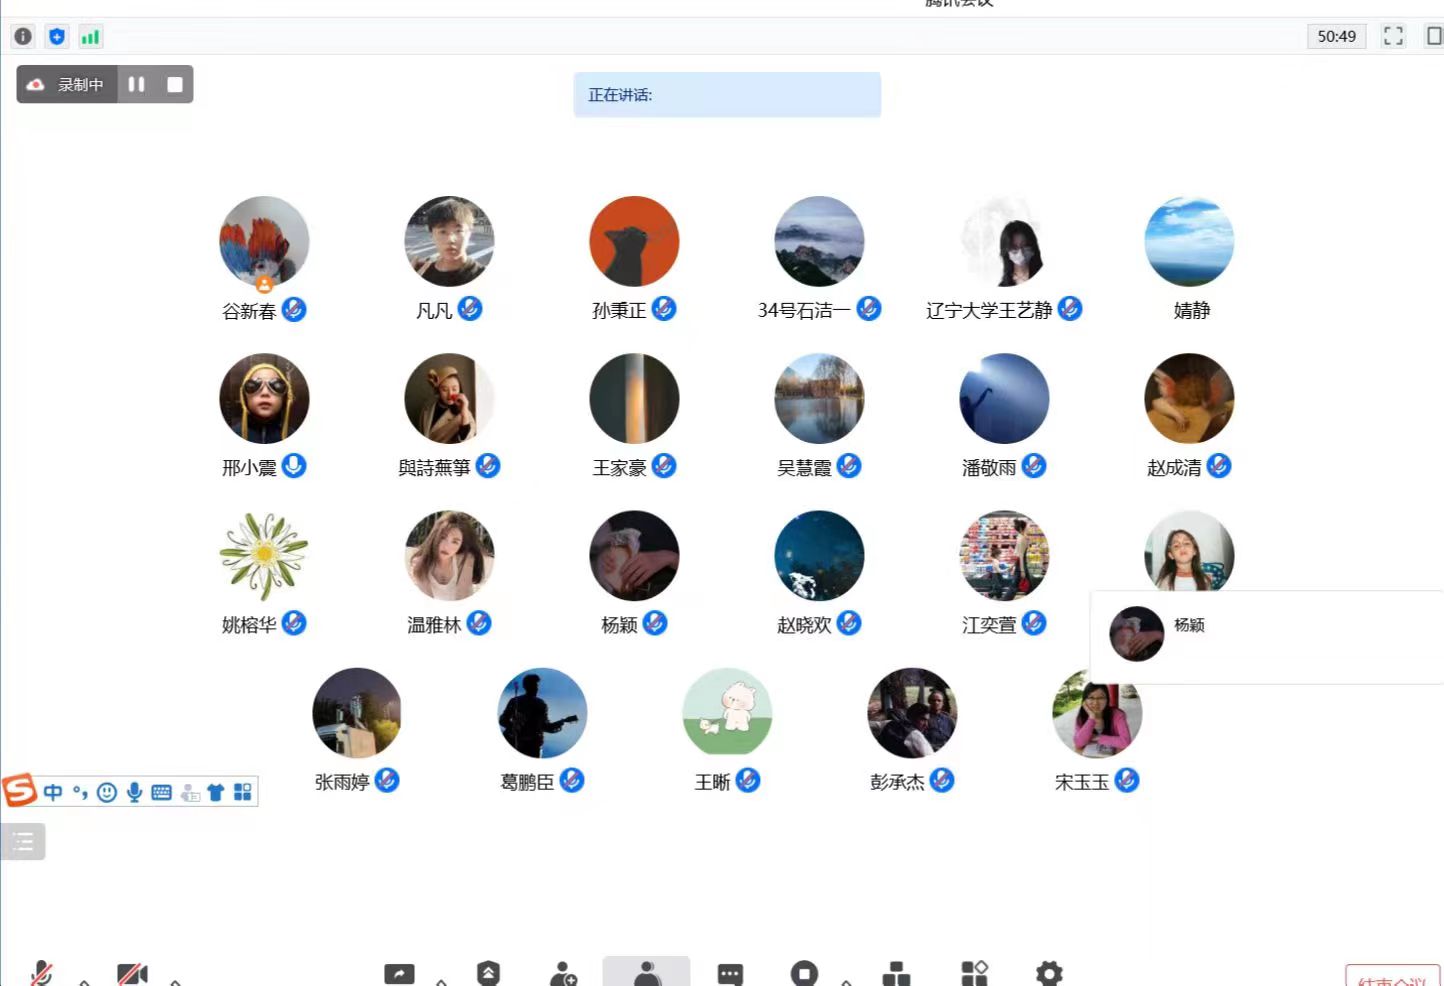Open the apps icon in the meeting toolbar
This screenshot has height=986, width=1444.
click(x=974, y=974)
